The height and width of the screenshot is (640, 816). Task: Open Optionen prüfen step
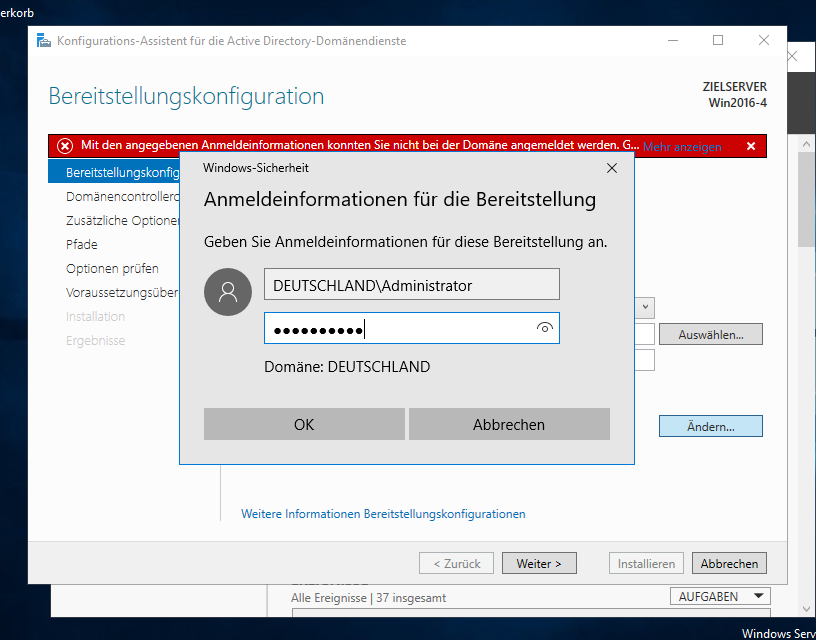(112, 268)
